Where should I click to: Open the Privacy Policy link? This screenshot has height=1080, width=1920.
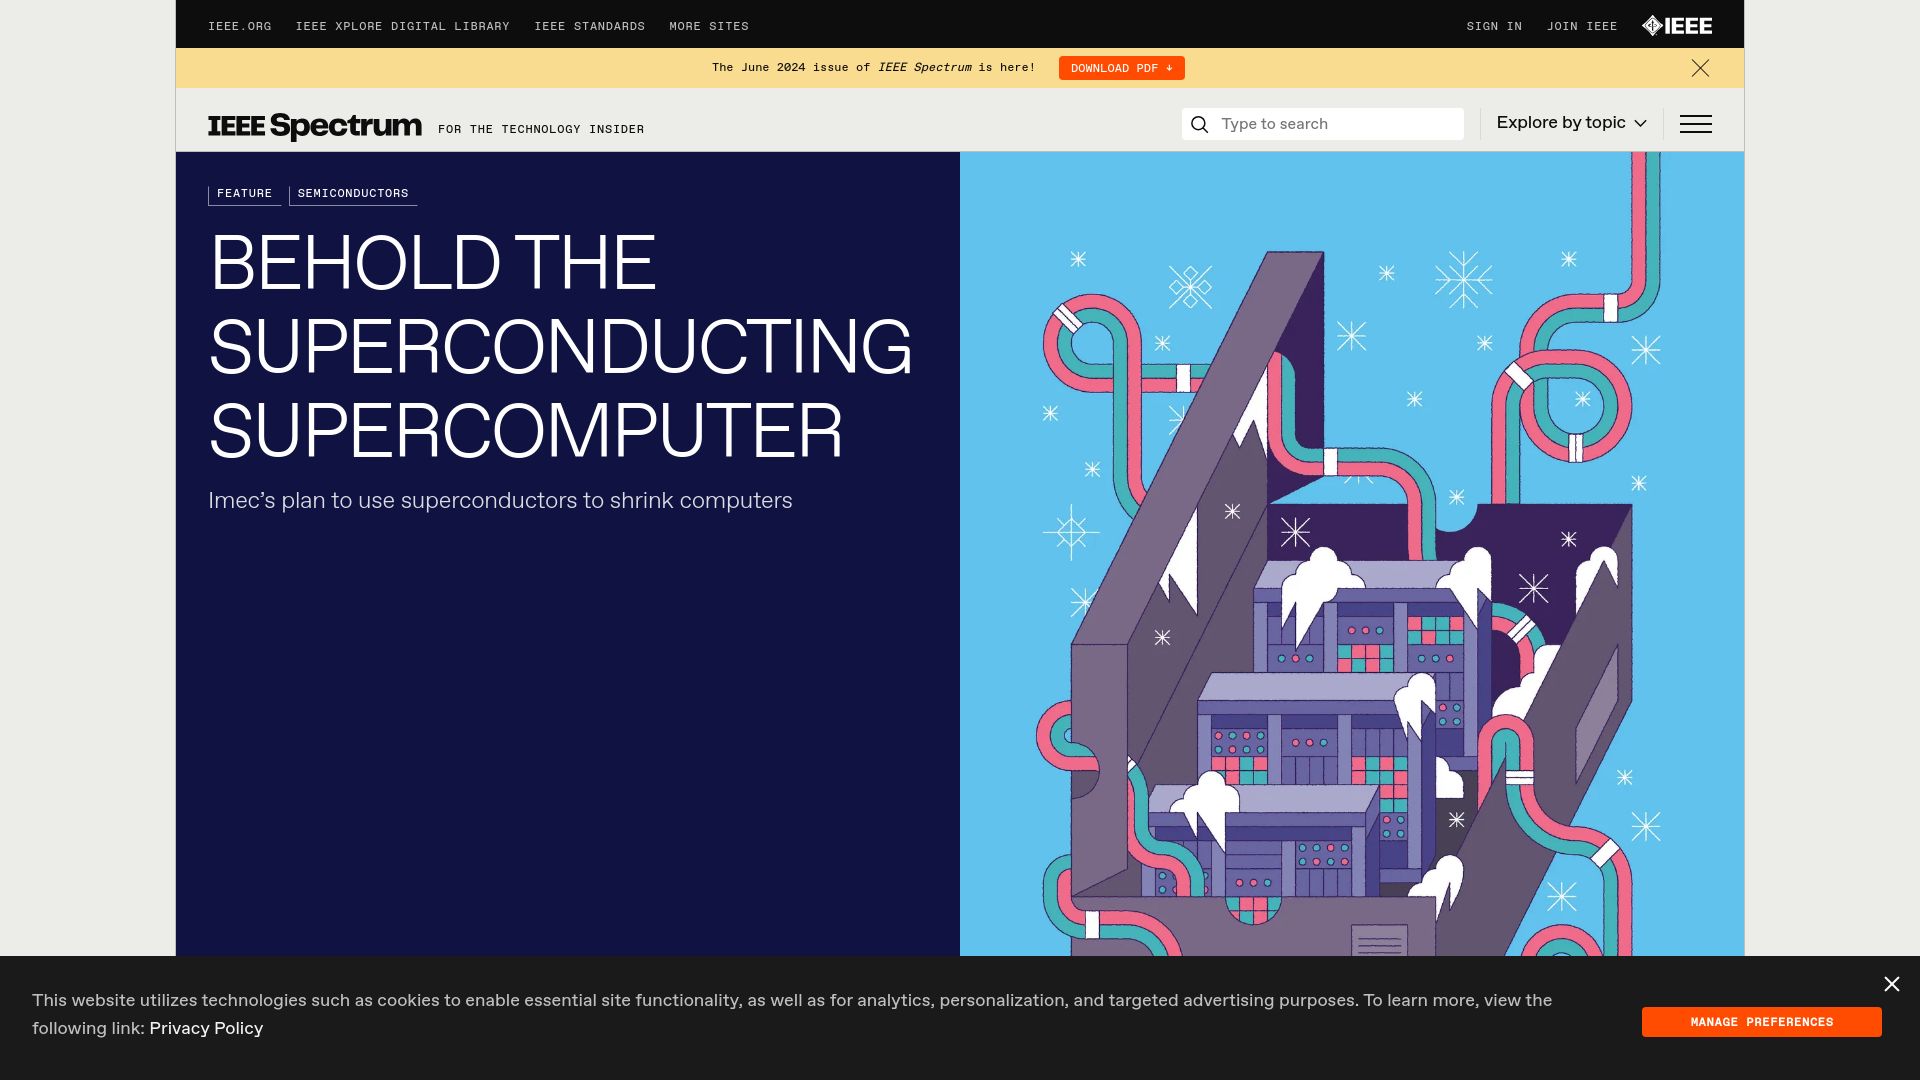[x=206, y=1028]
